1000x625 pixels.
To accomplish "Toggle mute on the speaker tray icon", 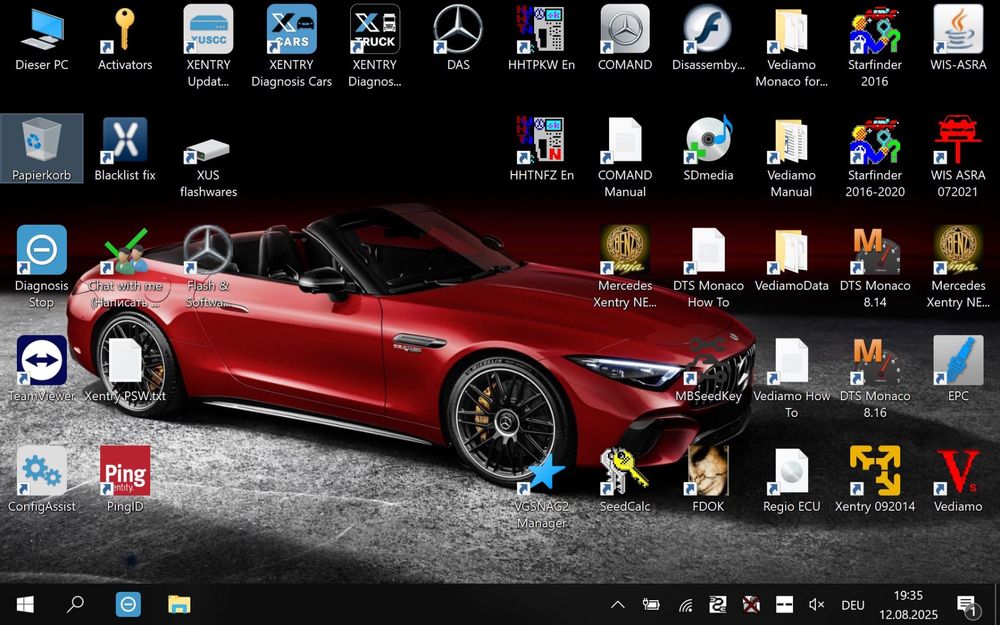I will [x=816, y=604].
